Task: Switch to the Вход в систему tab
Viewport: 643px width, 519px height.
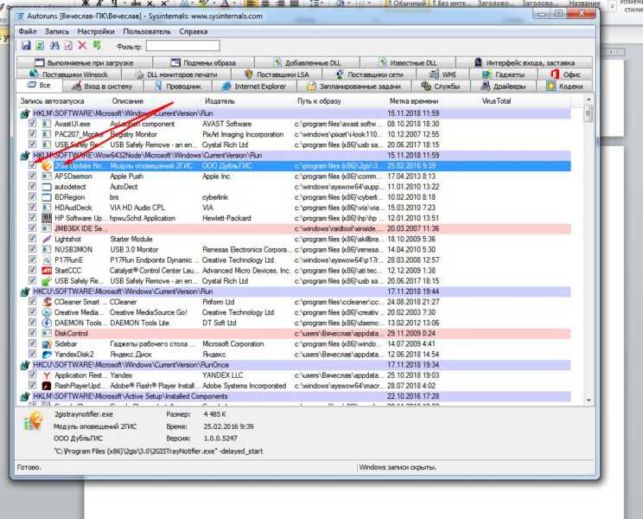Action: click(103, 86)
